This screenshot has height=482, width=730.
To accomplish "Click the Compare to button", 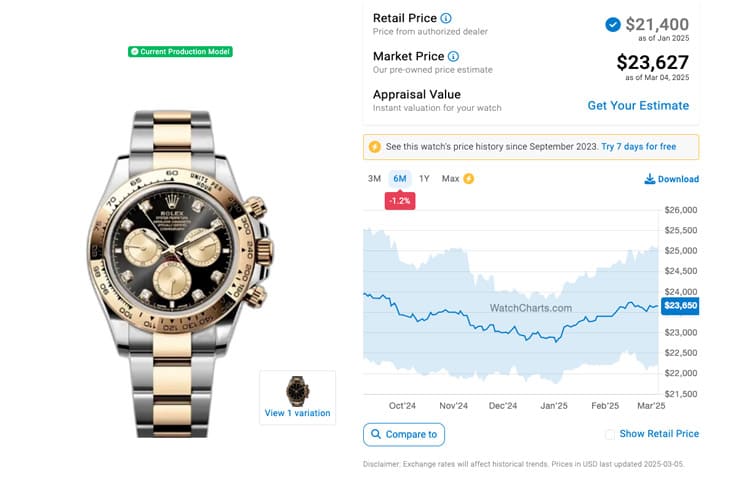I will pyautogui.click(x=404, y=434).
